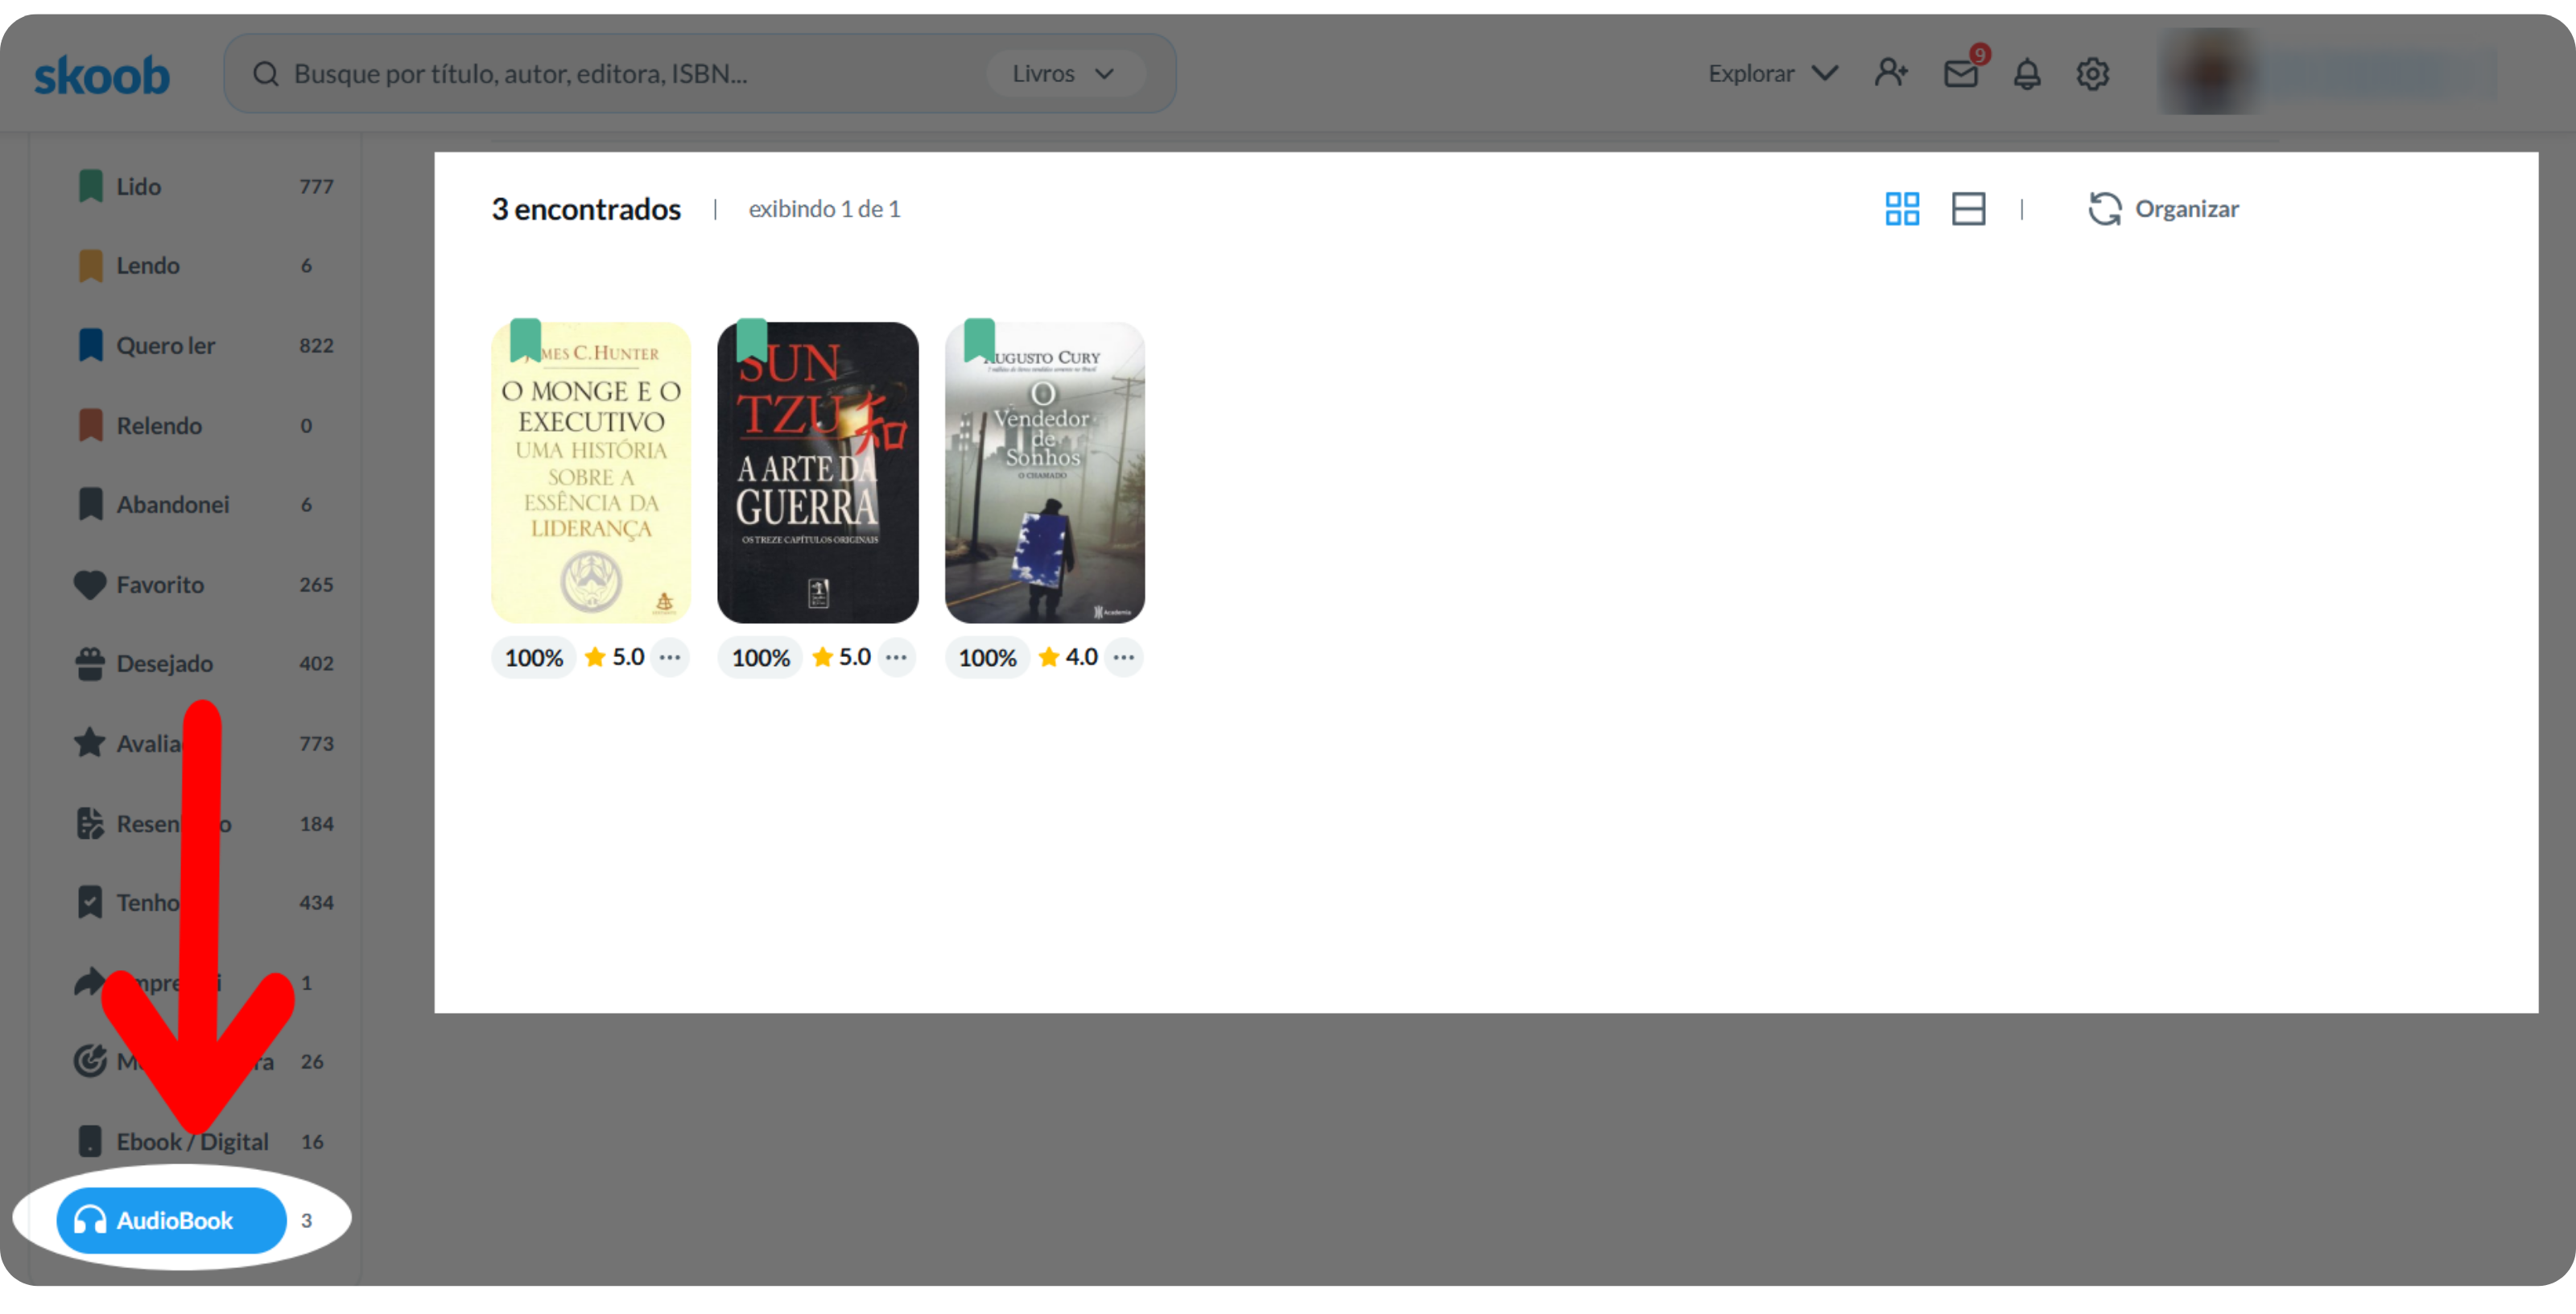Screen dimensions: 2576x1314
Task: Switch to grid view
Action: (x=1902, y=209)
